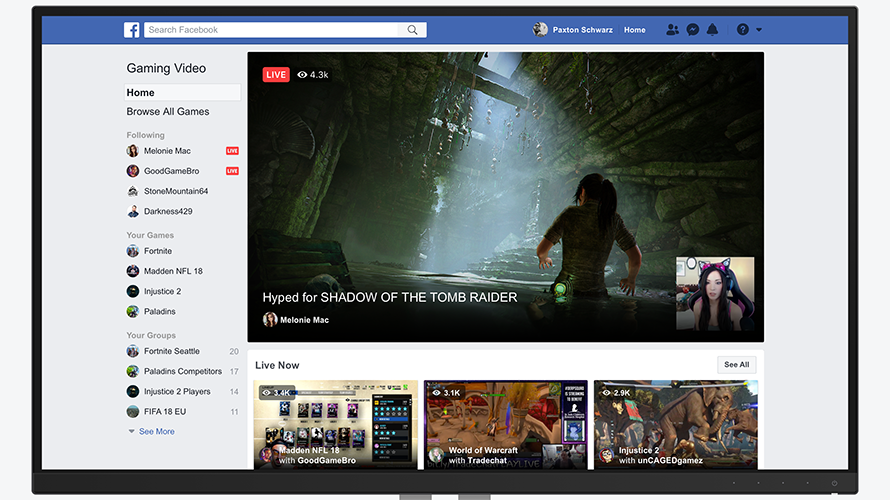The width and height of the screenshot is (890, 500).
Task: Click LIVE badge next to Melonie Mac
Action: (232, 151)
